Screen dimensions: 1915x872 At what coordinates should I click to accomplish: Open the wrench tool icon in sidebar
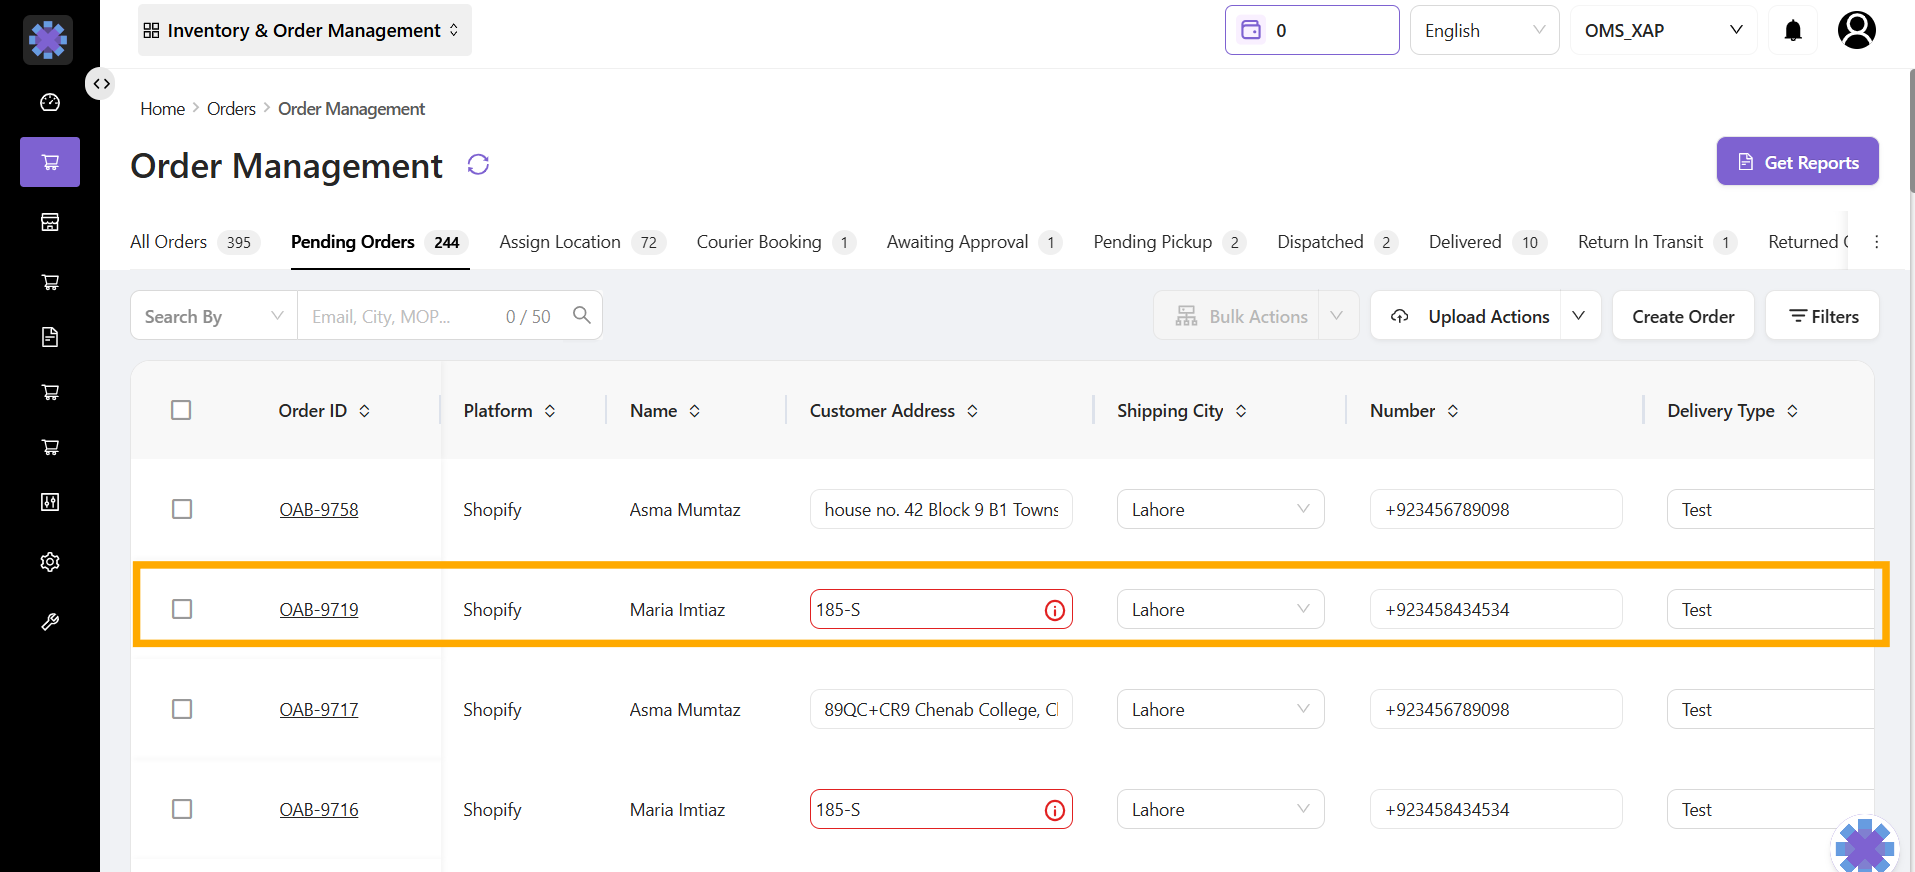[50, 622]
